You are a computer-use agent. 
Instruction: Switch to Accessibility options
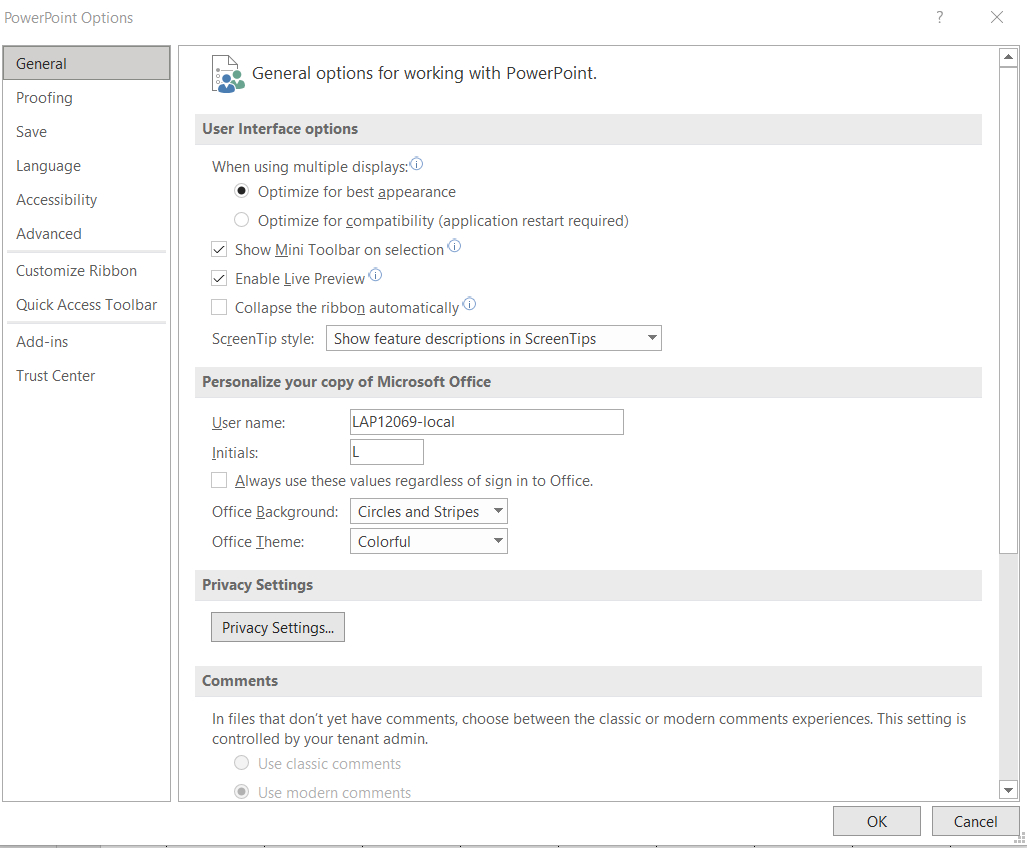(86, 200)
